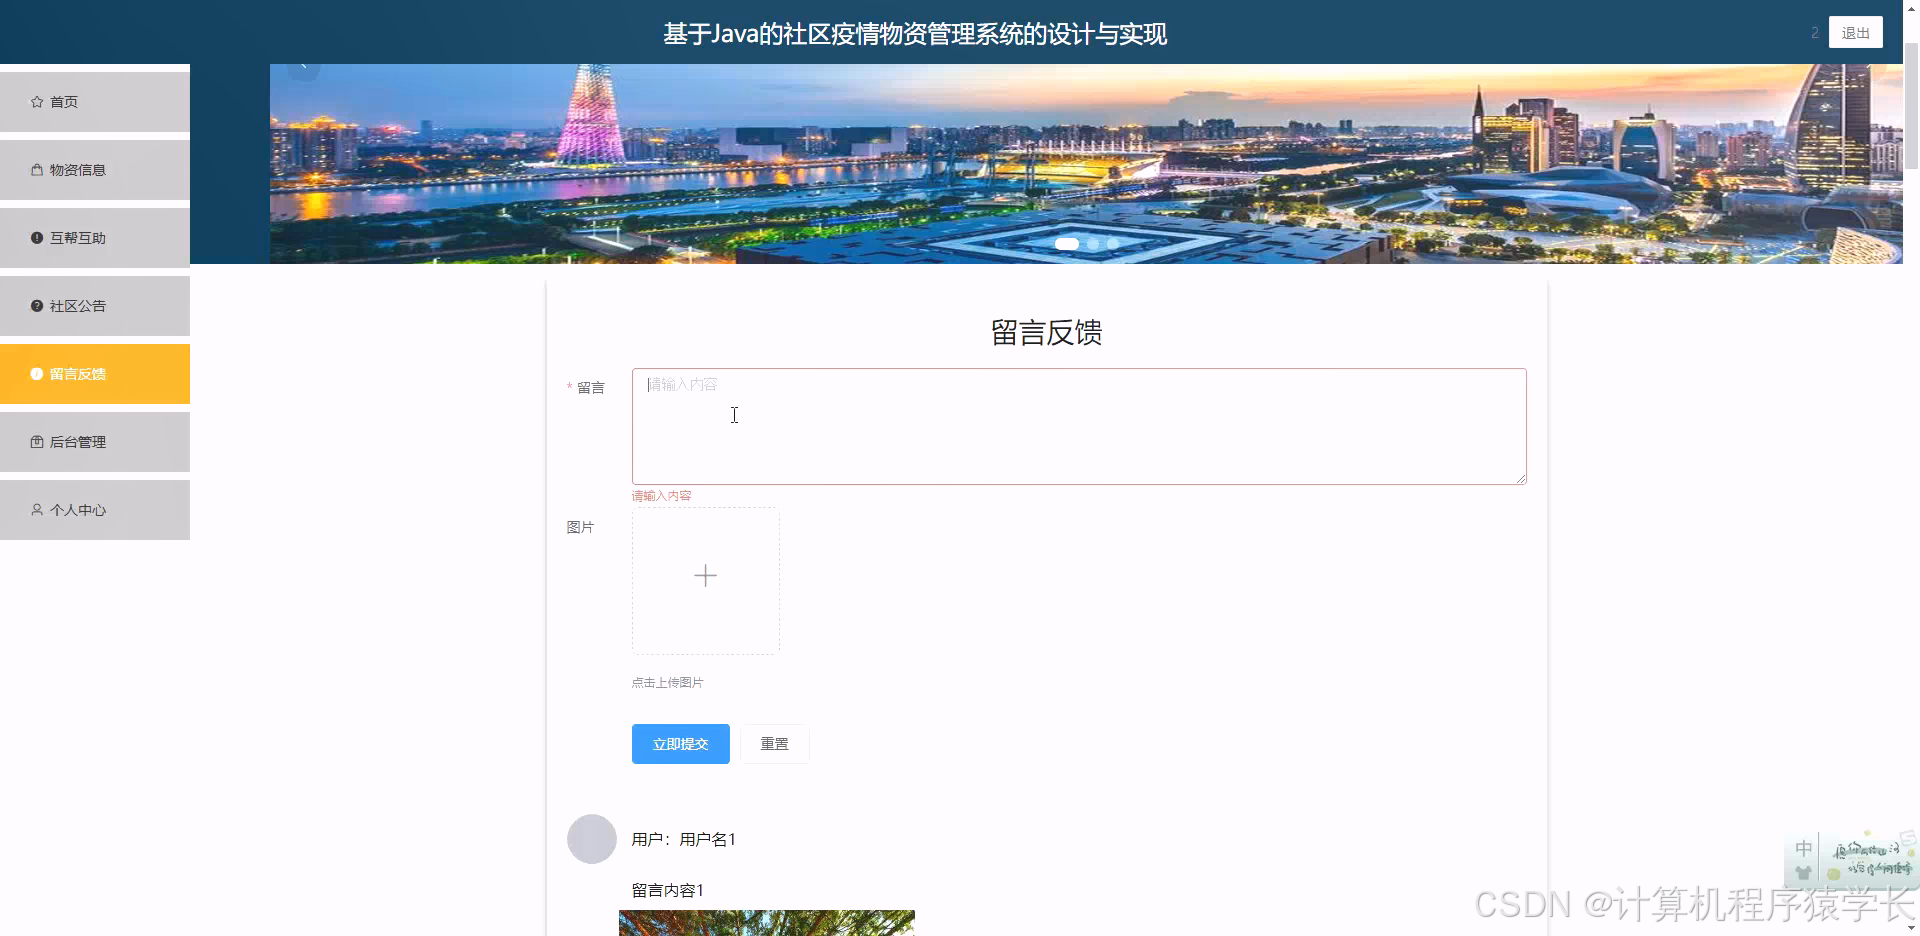Viewport: 1920px width, 936px height.
Task: Select the second carousel indicator dot
Action: point(1092,243)
